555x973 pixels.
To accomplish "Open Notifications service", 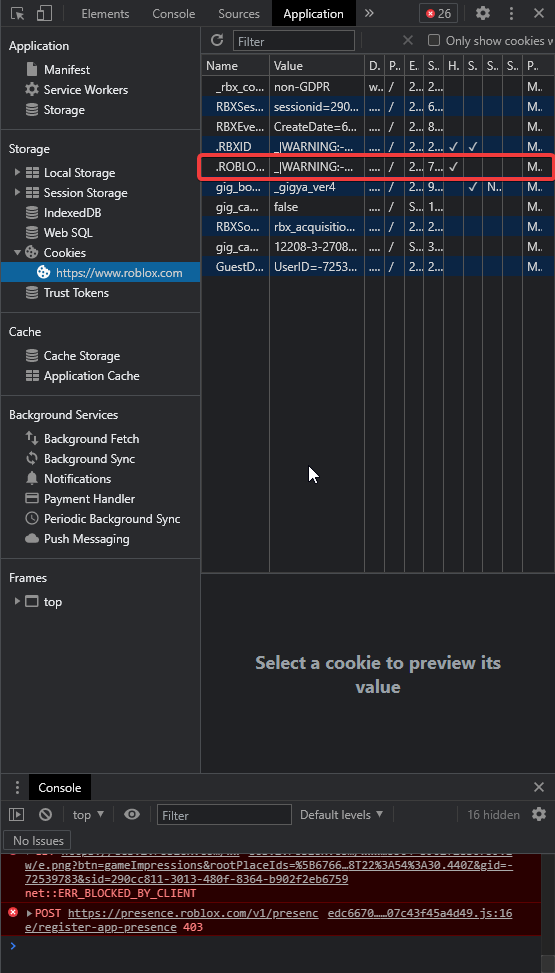I will [77, 478].
